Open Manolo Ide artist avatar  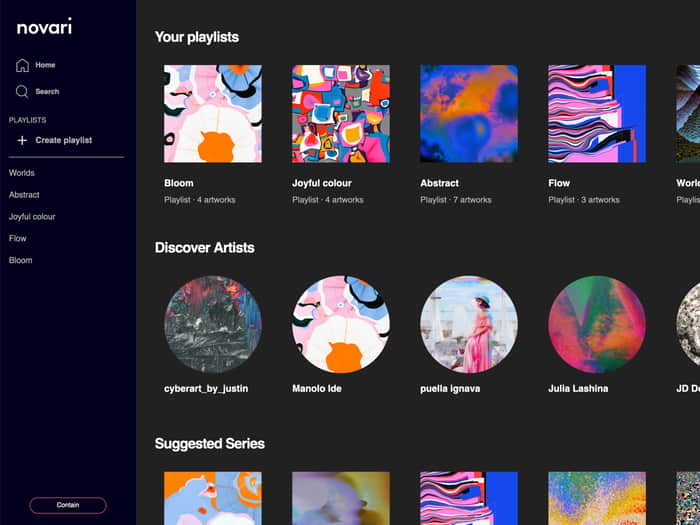341,324
